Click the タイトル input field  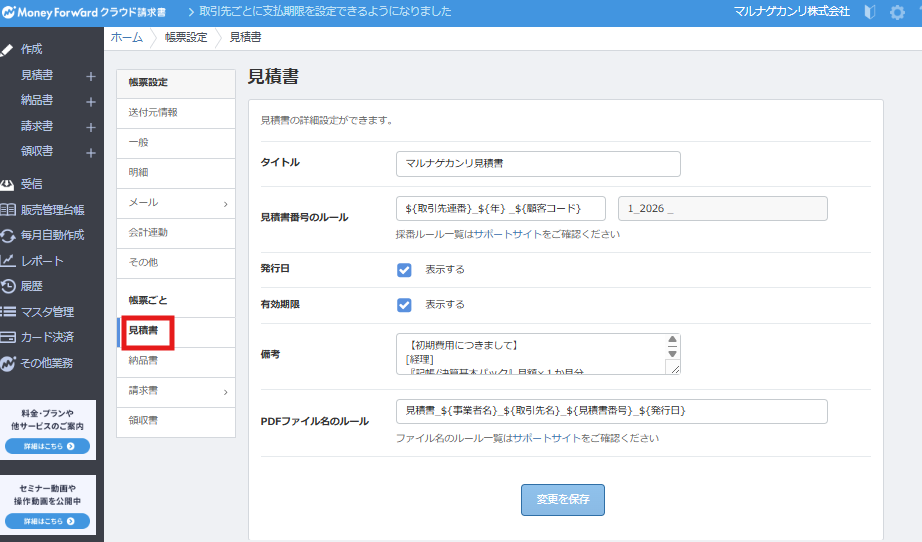click(x=538, y=163)
